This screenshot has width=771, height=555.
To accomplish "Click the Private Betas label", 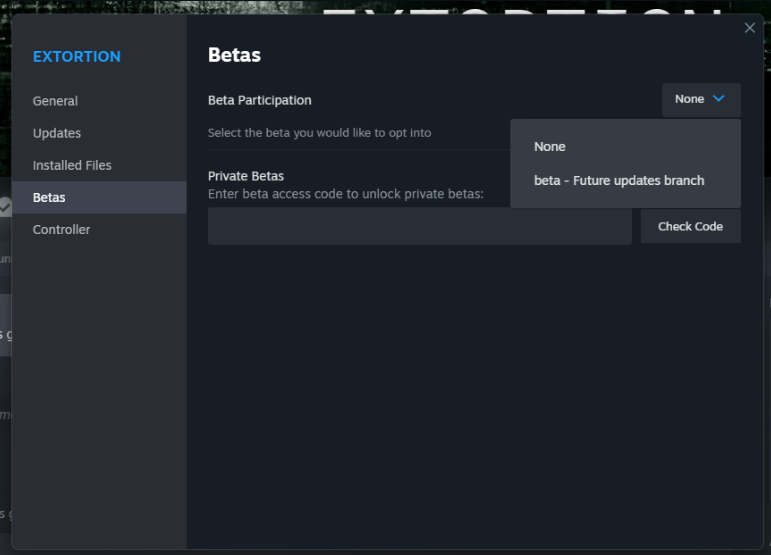I will [x=246, y=176].
